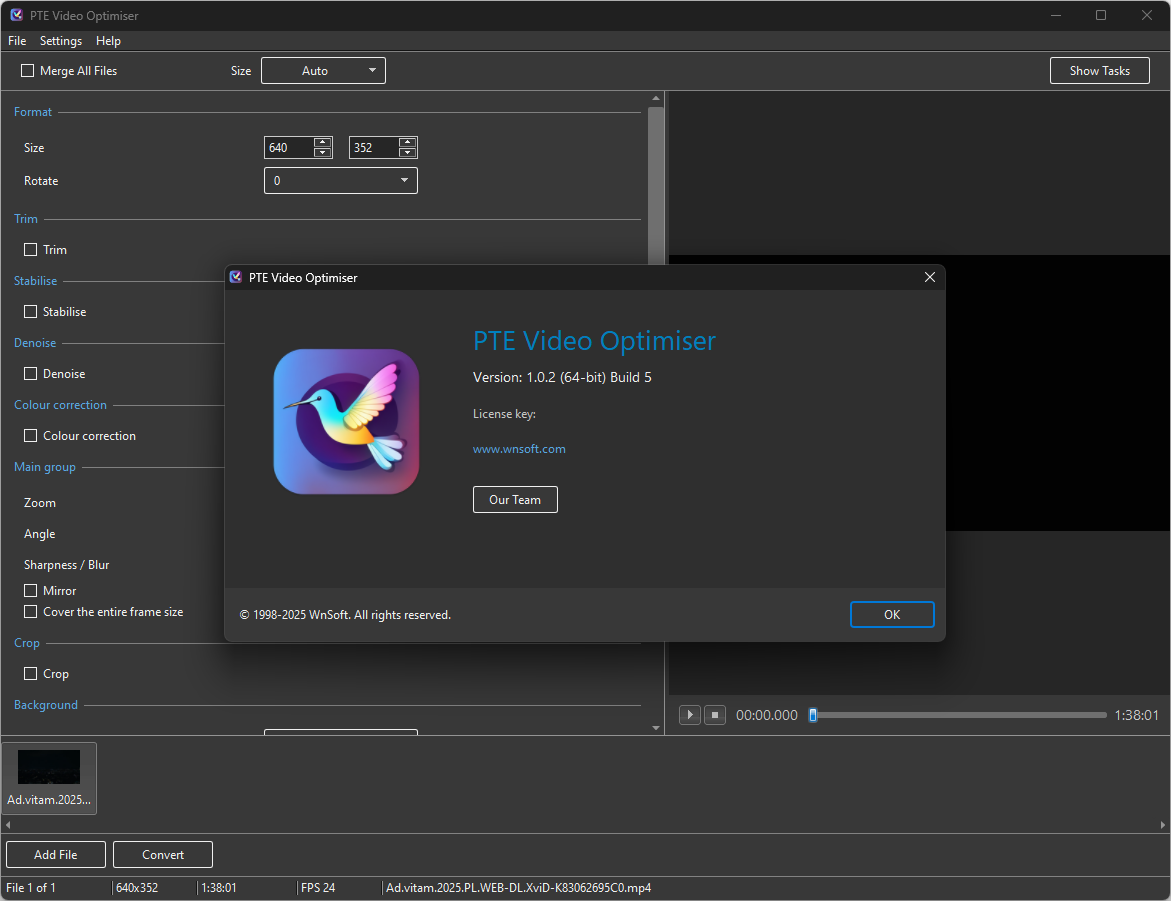This screenshot has height=901, width=1171.
Task: Open the File menu
Action: 17,40
